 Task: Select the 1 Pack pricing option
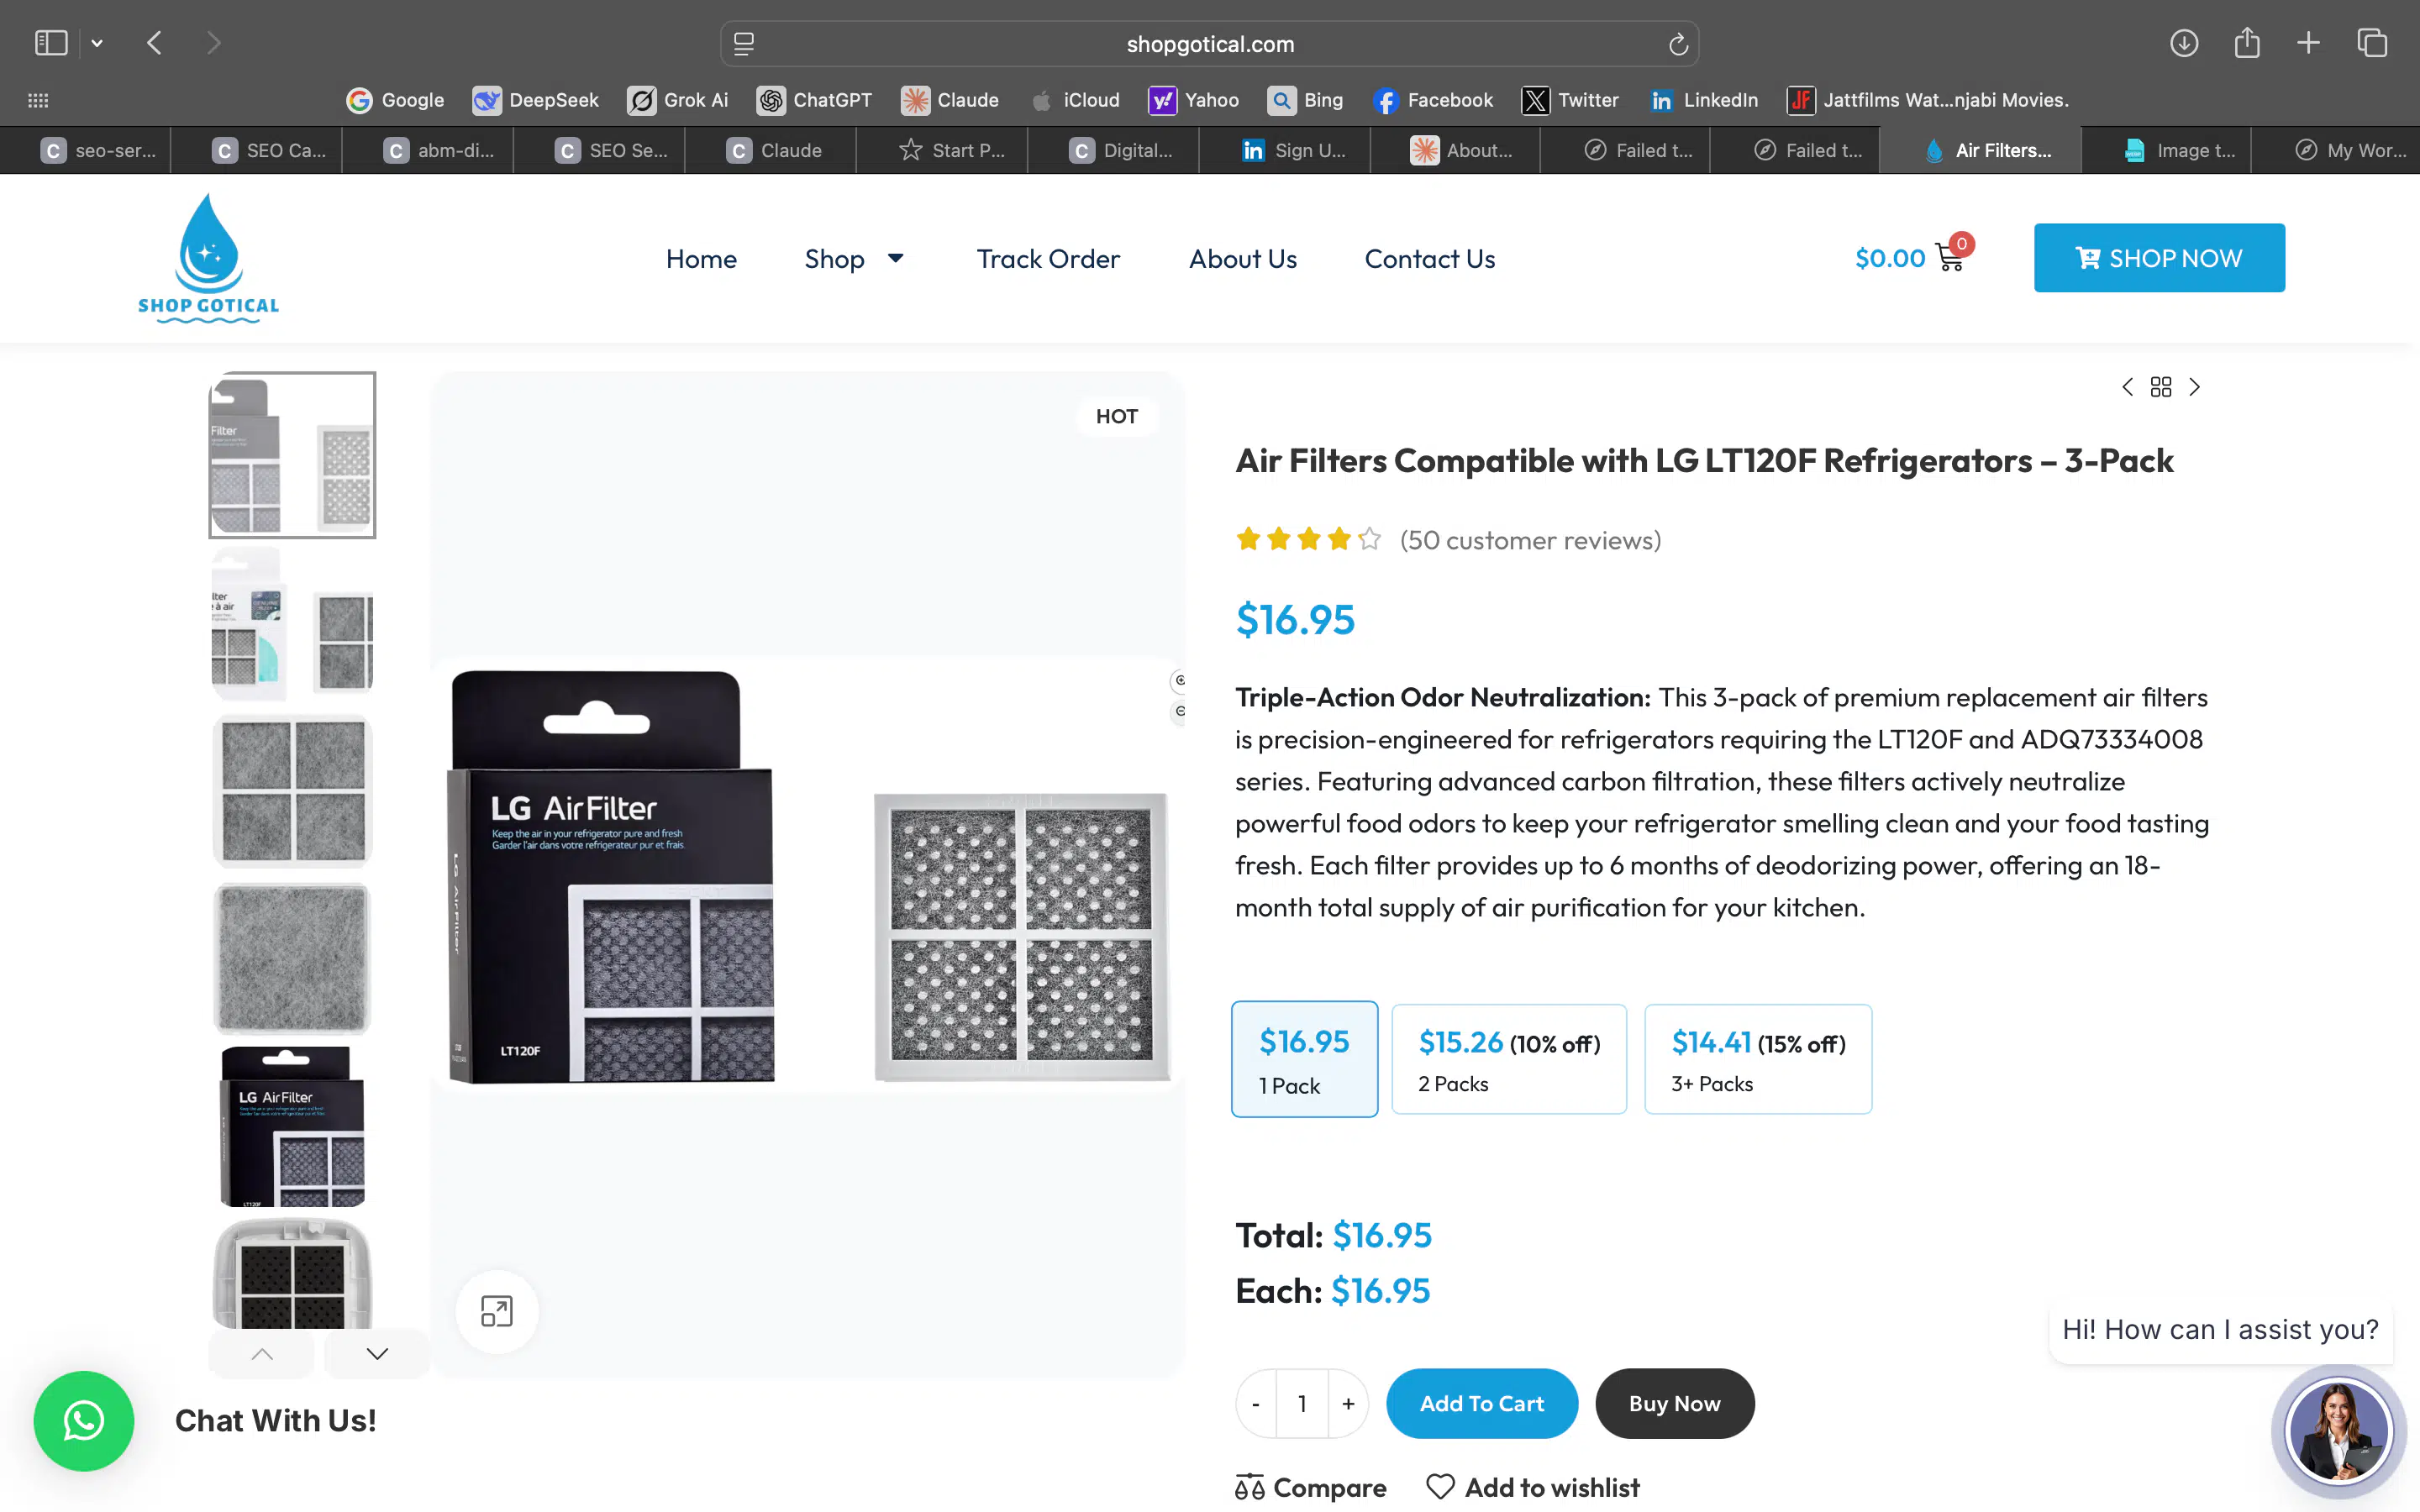1304,1058
